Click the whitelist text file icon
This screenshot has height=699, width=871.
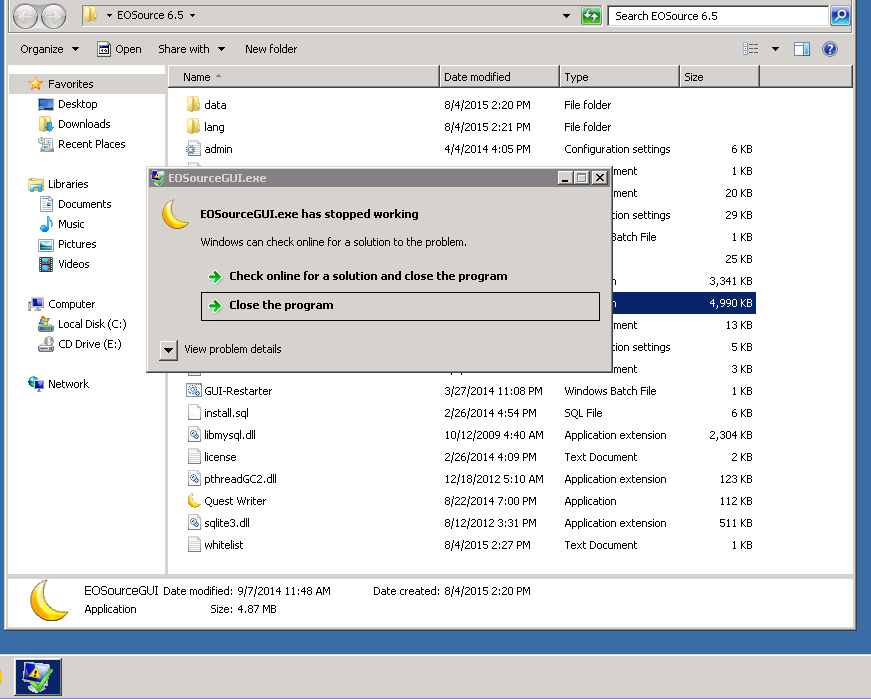194,545
